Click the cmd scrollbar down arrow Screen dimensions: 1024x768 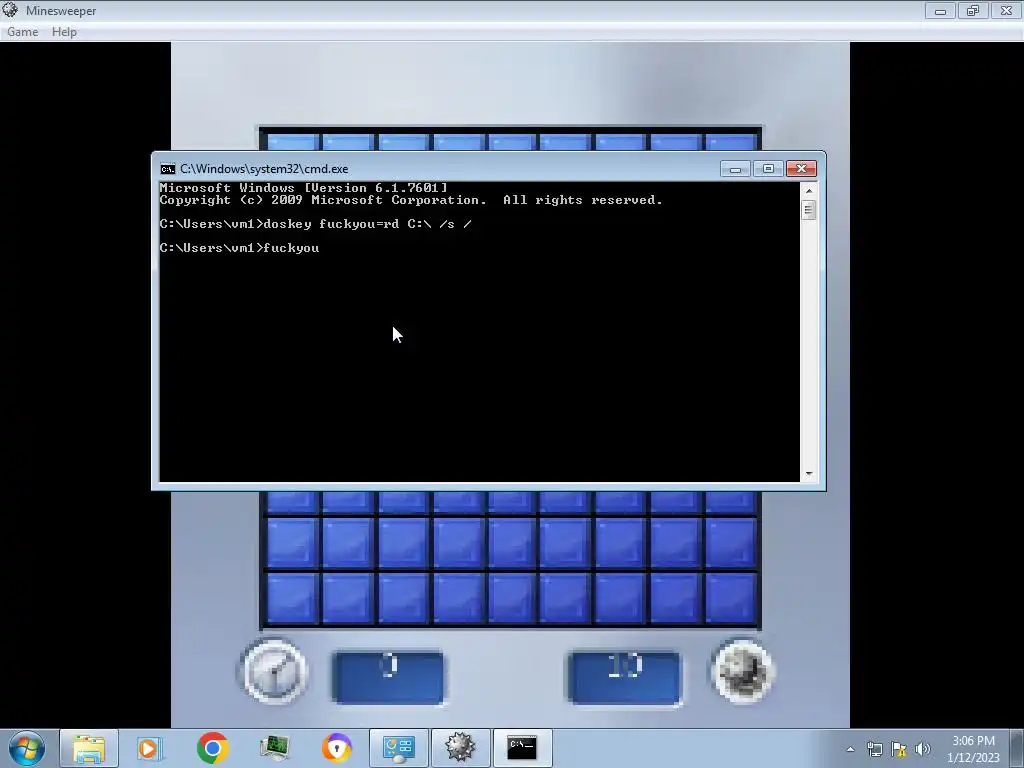click(809, 473)
